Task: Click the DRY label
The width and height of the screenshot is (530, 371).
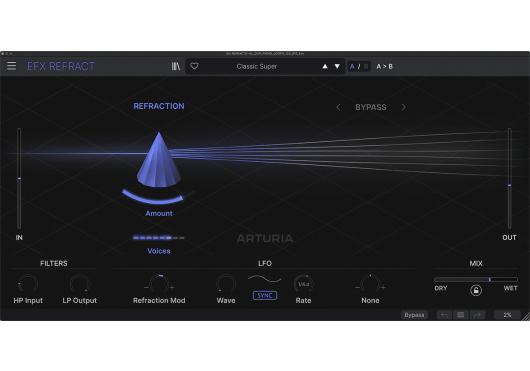Action: point(441,288)
